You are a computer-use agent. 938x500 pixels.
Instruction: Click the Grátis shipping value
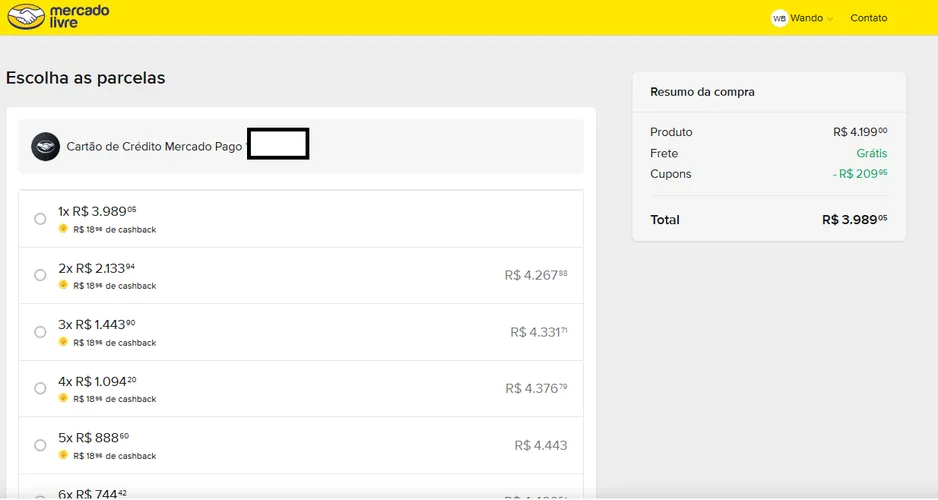872,153
